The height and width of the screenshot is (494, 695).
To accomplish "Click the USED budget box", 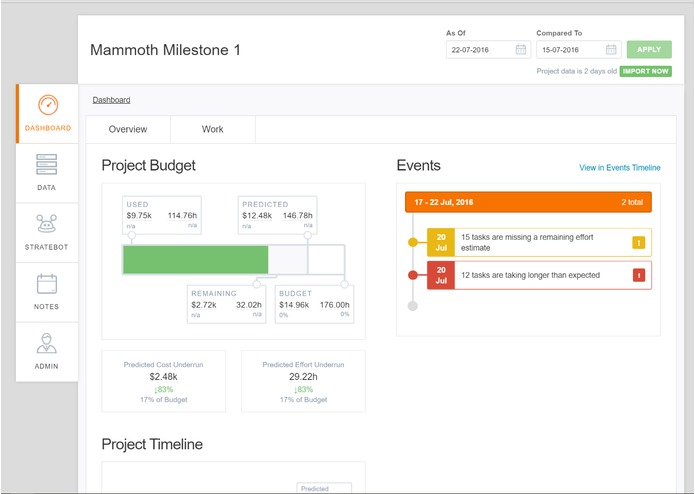I will 162,215.
